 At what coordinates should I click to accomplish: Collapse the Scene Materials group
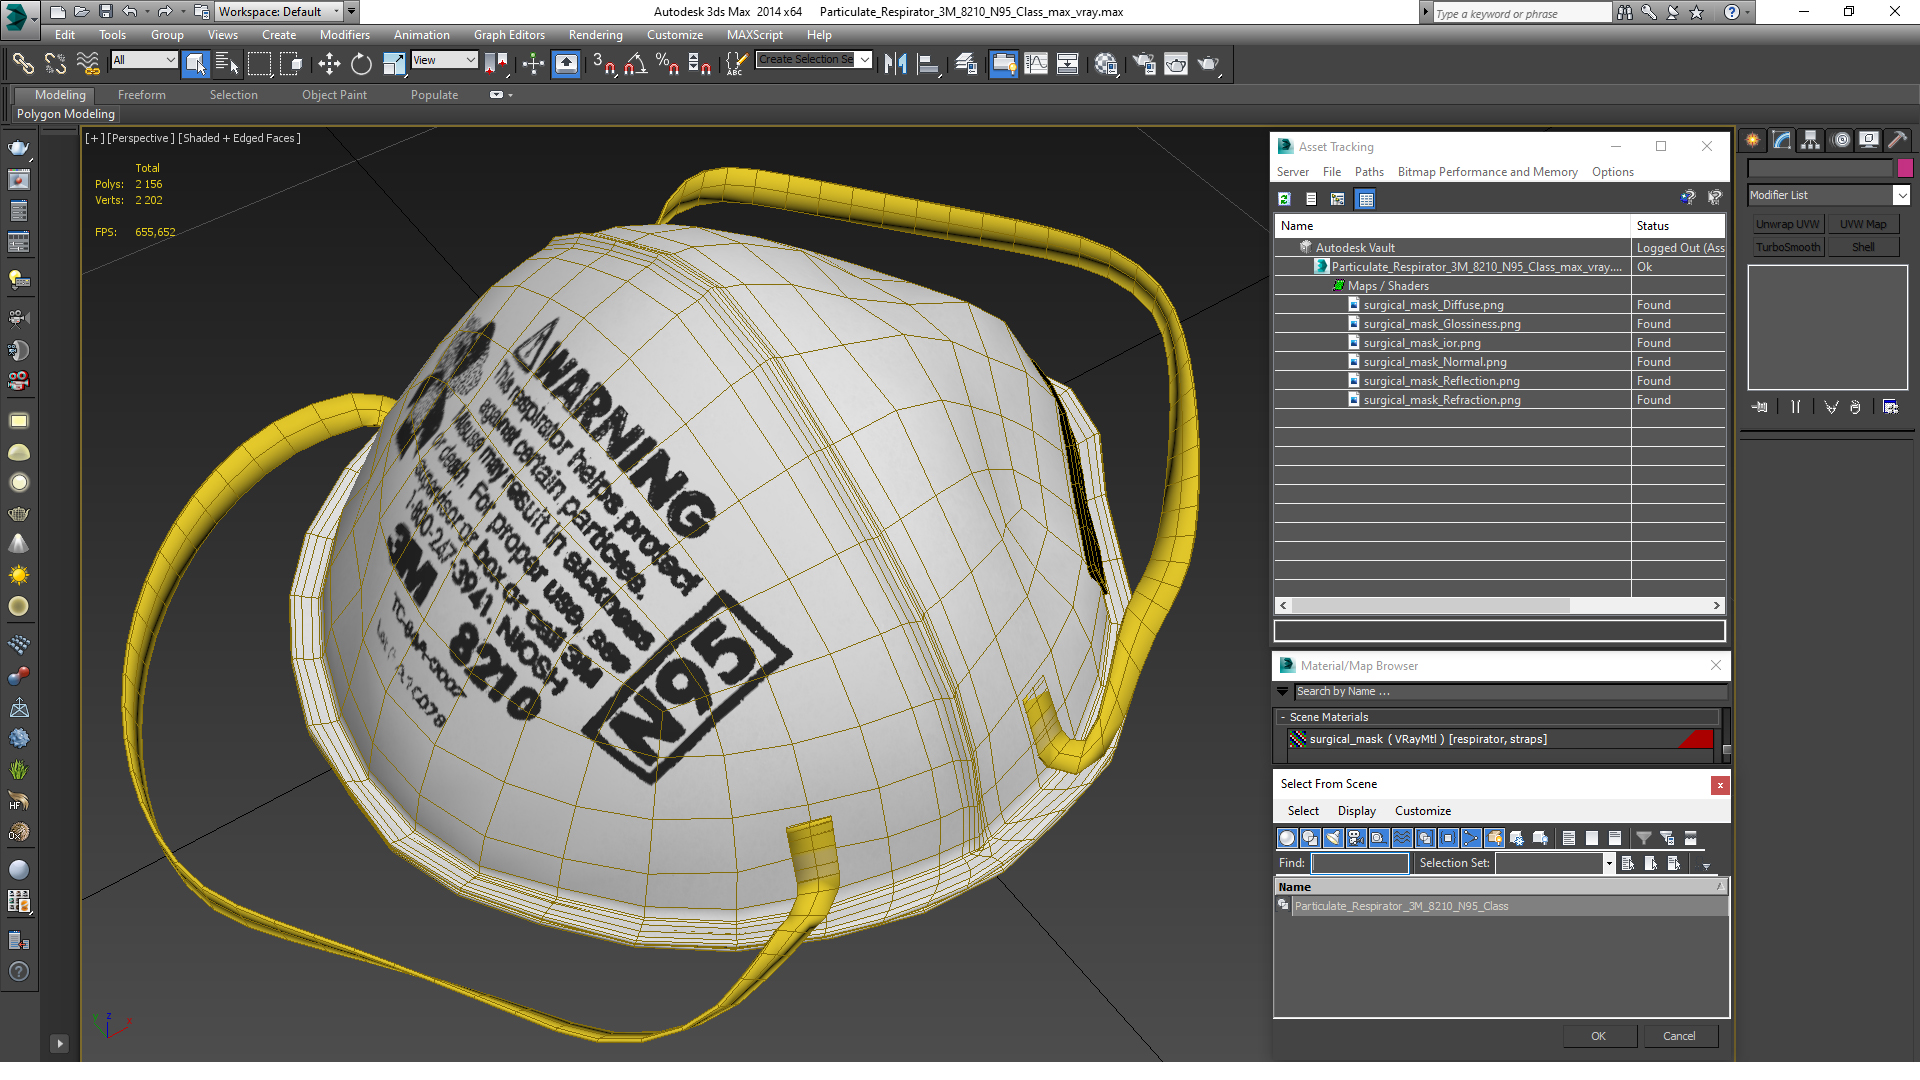(1283, 717)
